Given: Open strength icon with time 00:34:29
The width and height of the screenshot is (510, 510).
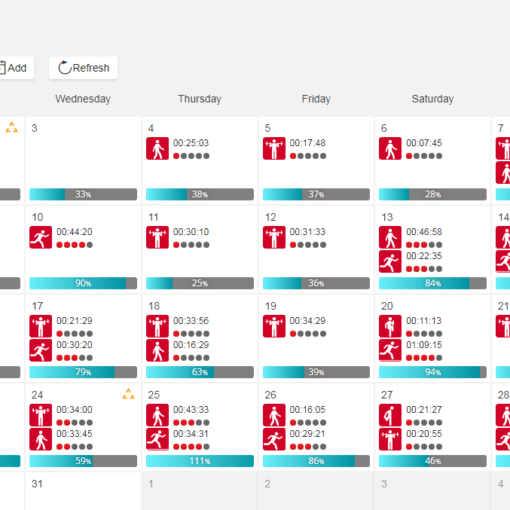Looking at the screenshot, I should 274,326.
